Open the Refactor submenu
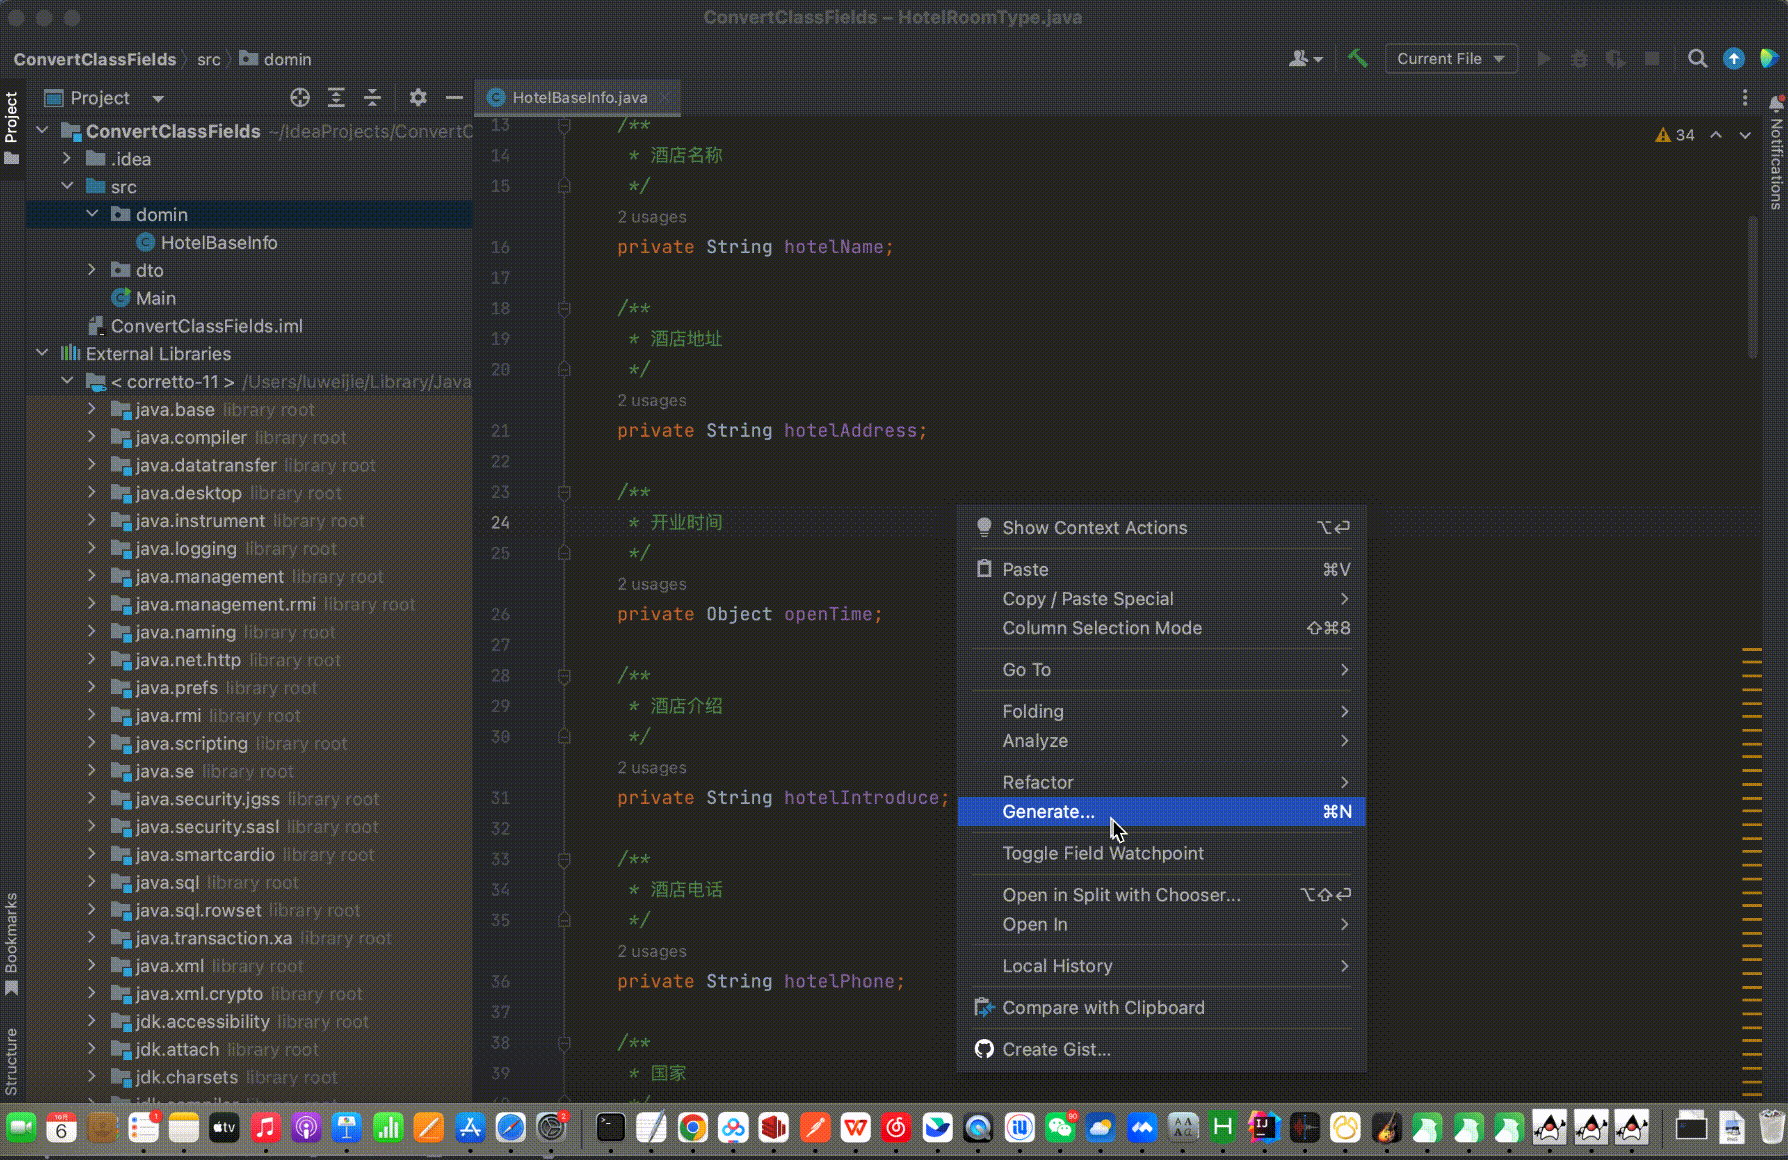The height and width of the screenshot is (1160, 1788). click(1038, 782)
